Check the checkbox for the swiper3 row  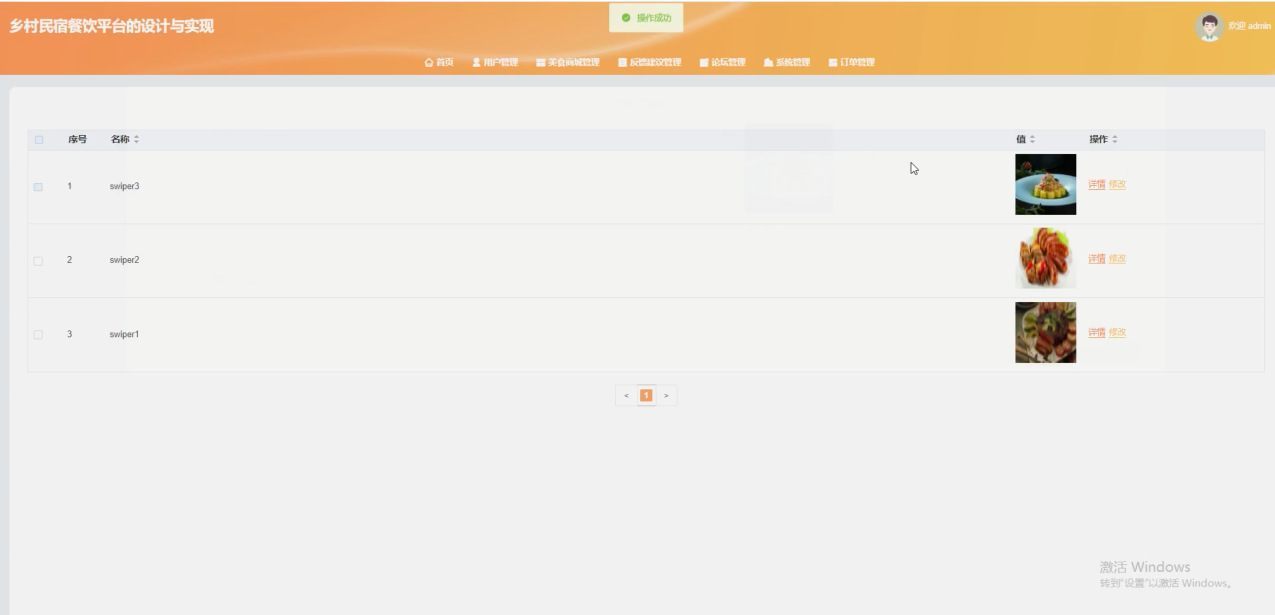pyautogui.click(x=38, y=187)
